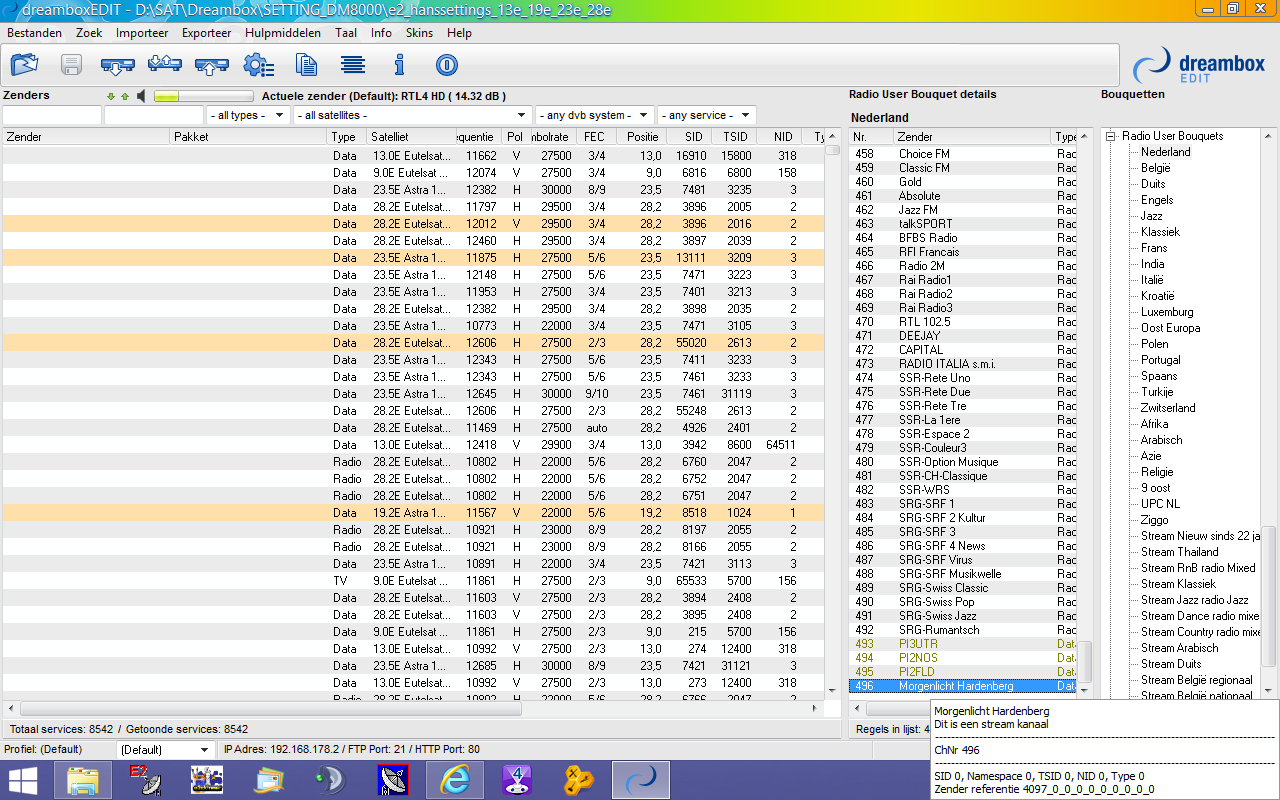Viewport: 1280px width, 800px height.
Task: Open the E2 satellite dish taskbar app
Action: click(145, 780)
